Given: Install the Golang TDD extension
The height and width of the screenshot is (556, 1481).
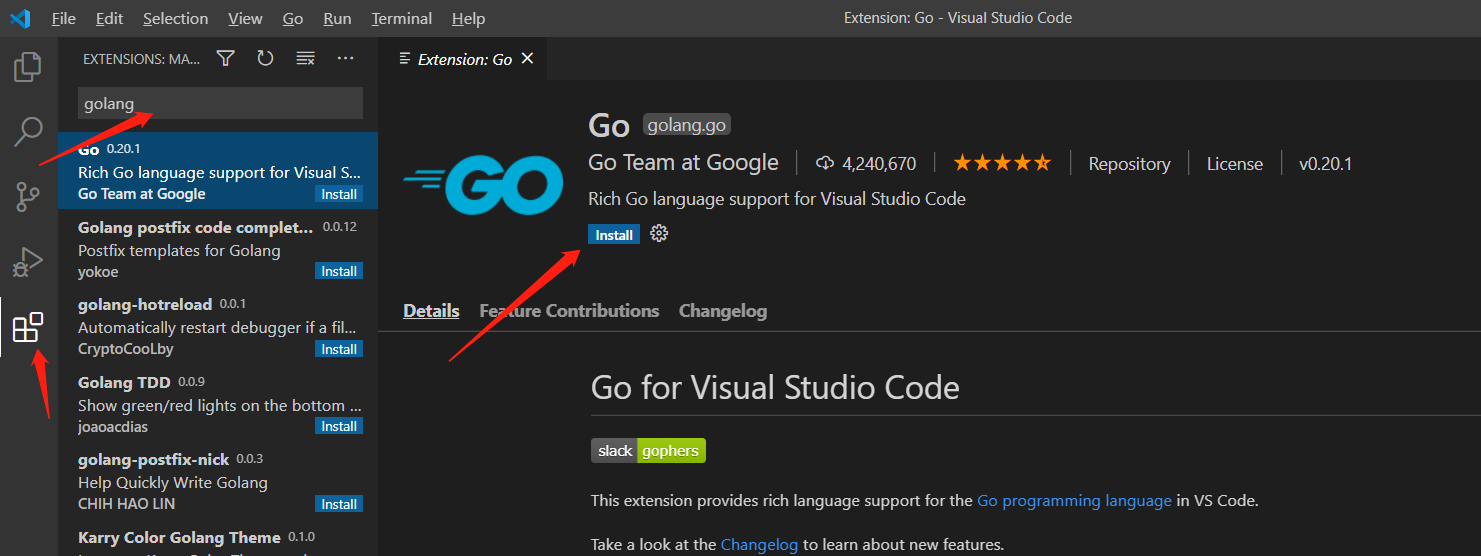Looking at the screenshot, I should [x=339, y=426].
